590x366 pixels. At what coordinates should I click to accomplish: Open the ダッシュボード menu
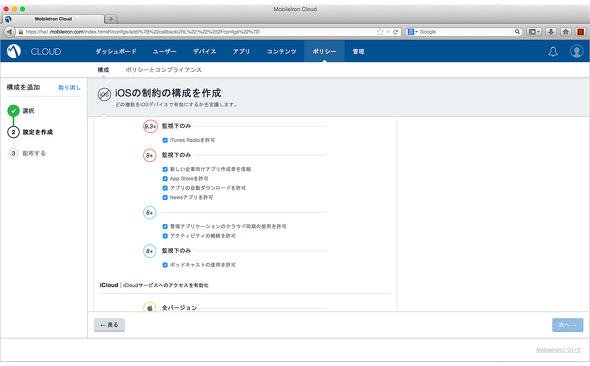pos(116,52)
